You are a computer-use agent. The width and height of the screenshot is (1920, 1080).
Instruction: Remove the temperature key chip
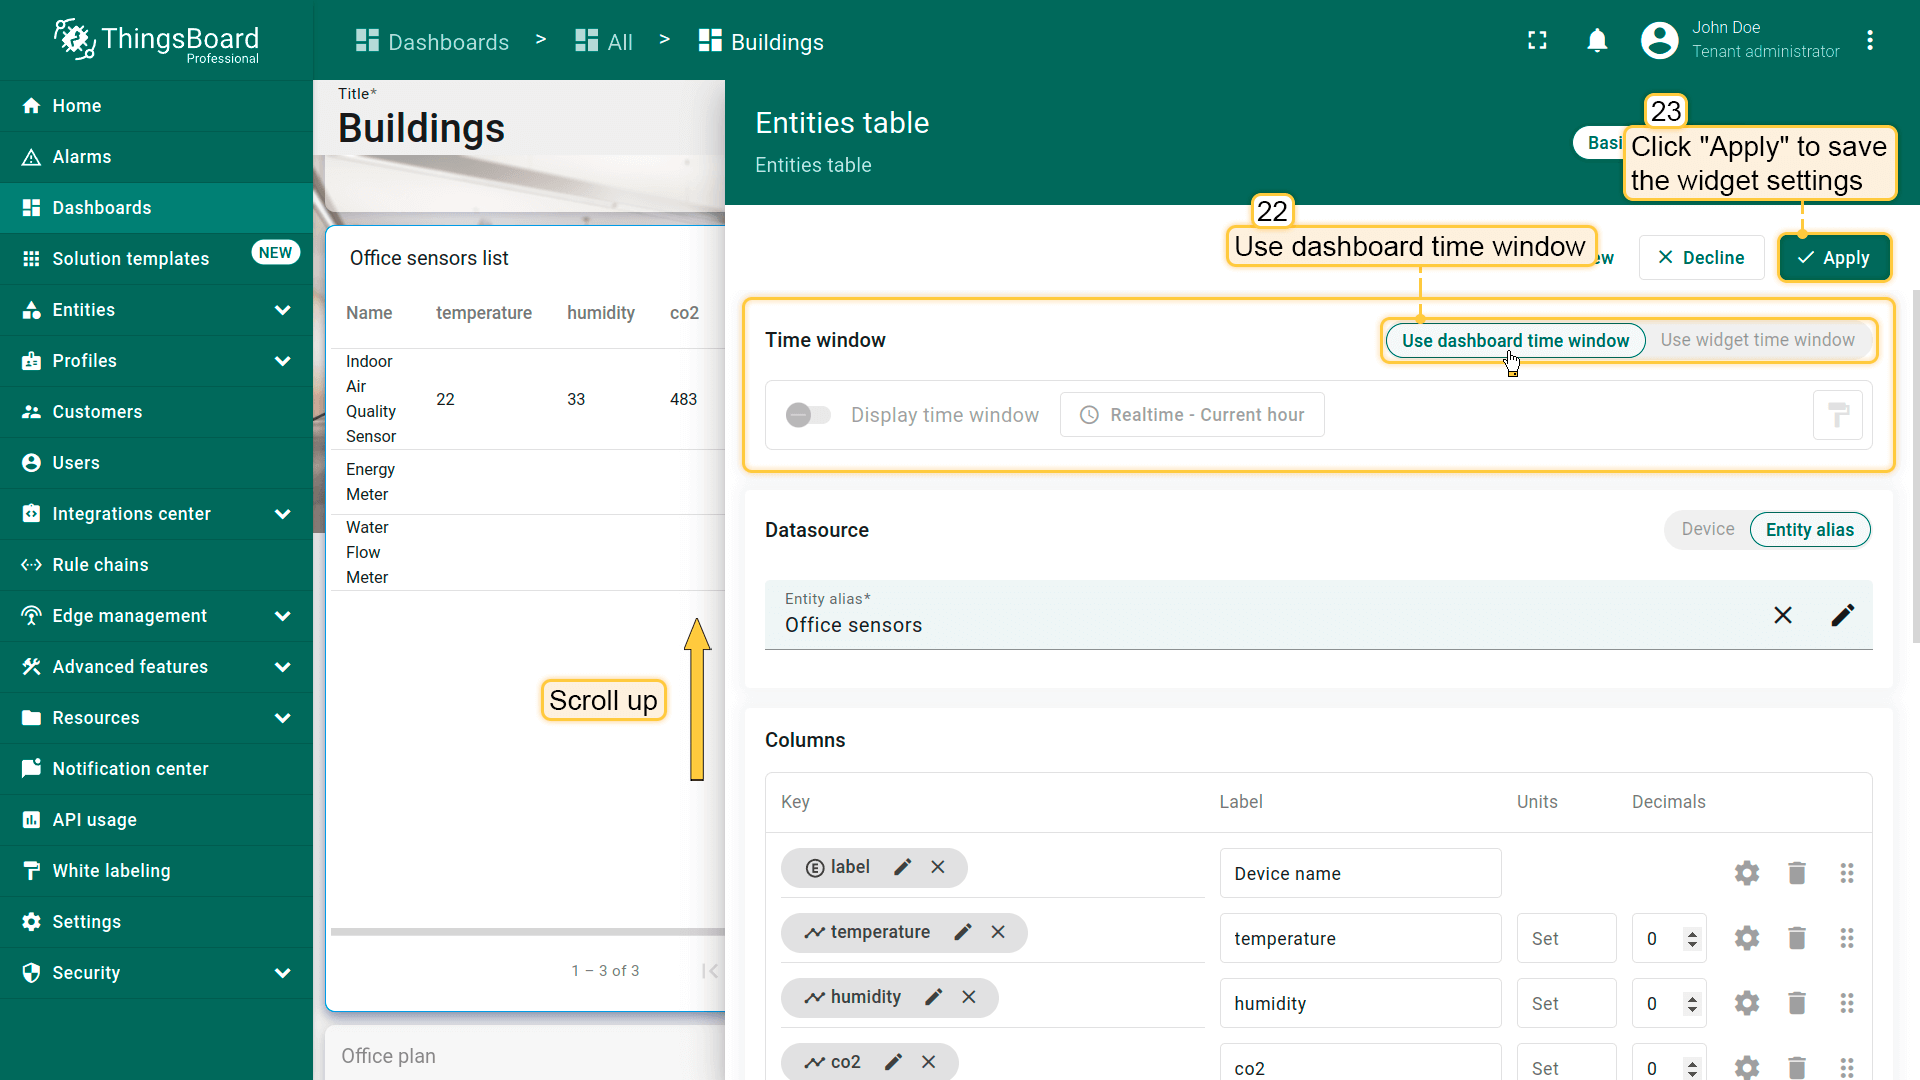pos(997,932)
